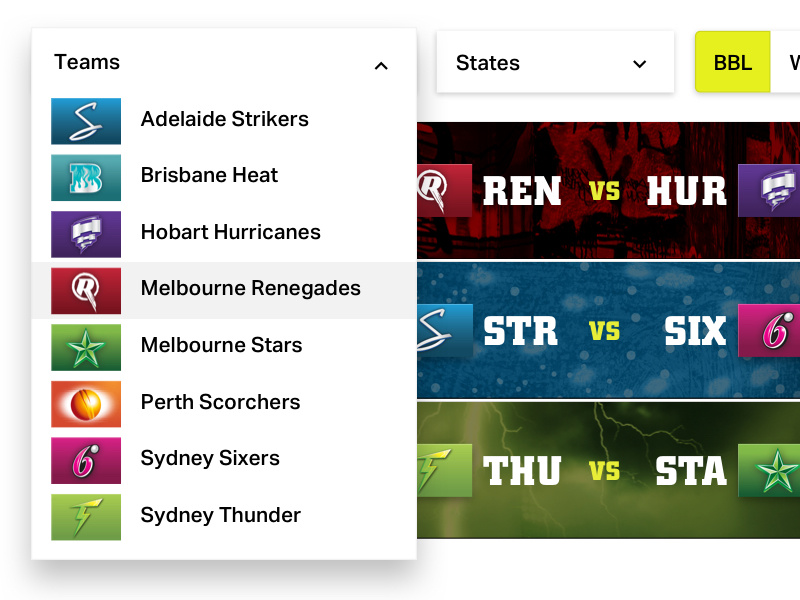Open the States dropdown

pyautogui.click(x=555, y=62)
